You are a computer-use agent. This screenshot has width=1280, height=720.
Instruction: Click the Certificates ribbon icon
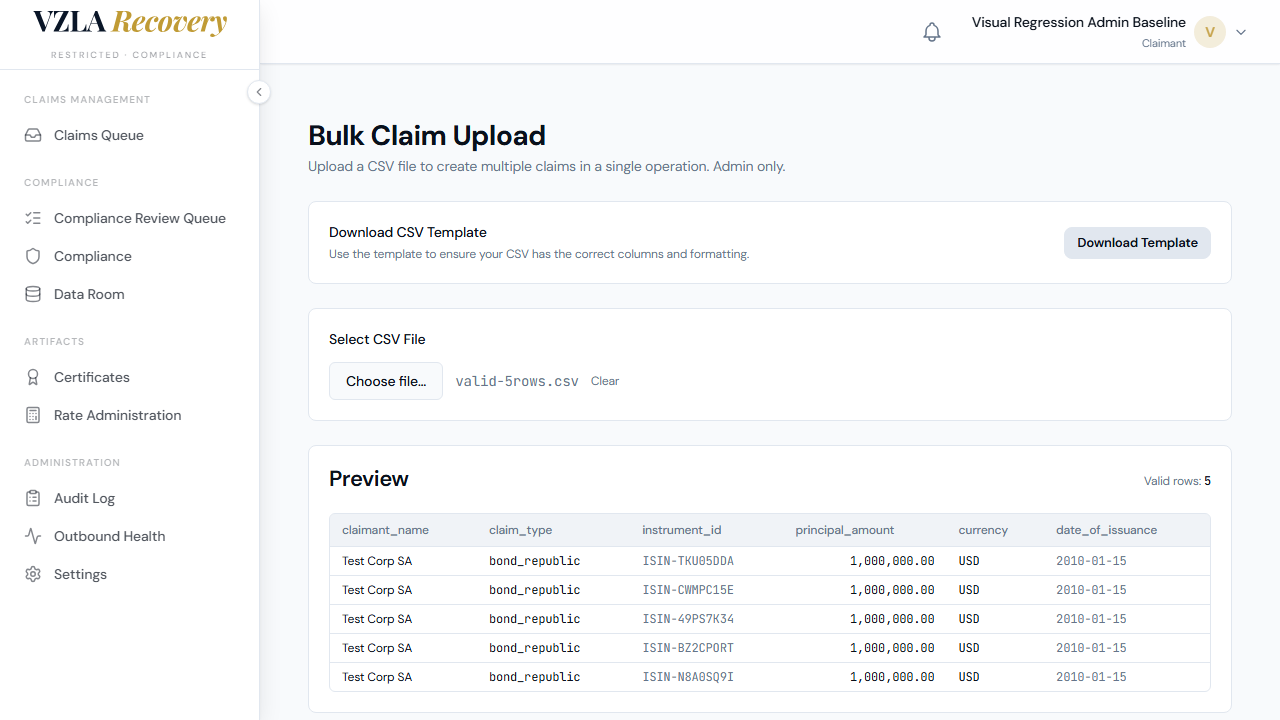coord(33,377)
